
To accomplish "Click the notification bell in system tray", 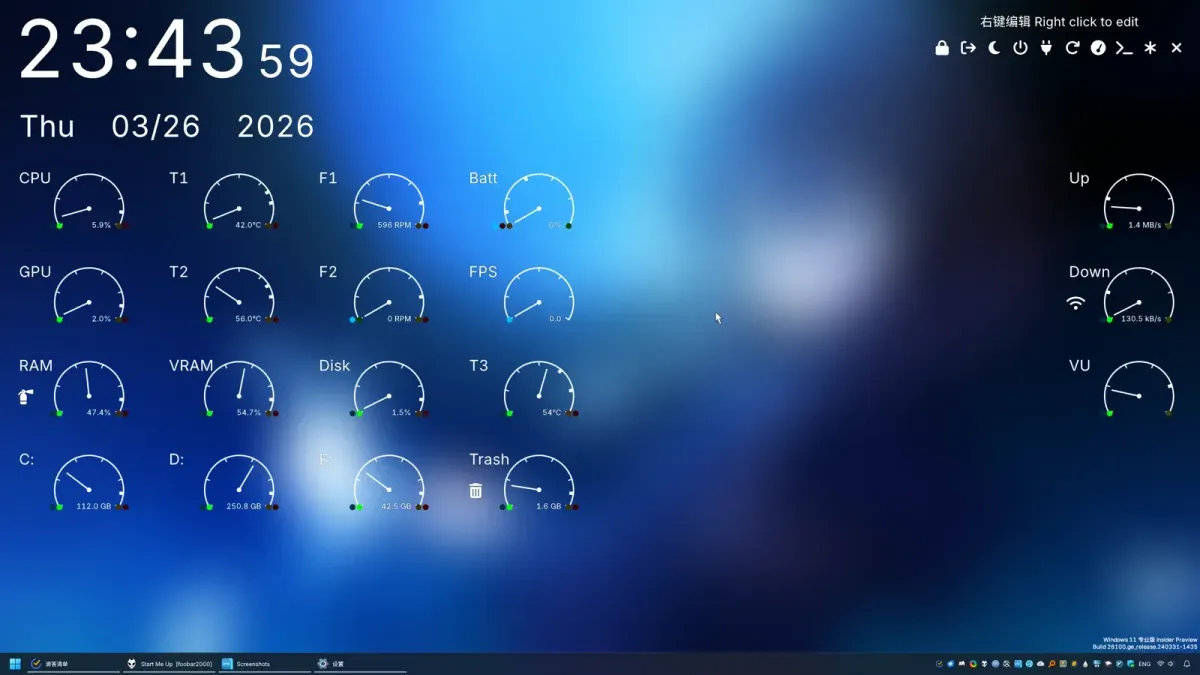I will [1187, 664].
